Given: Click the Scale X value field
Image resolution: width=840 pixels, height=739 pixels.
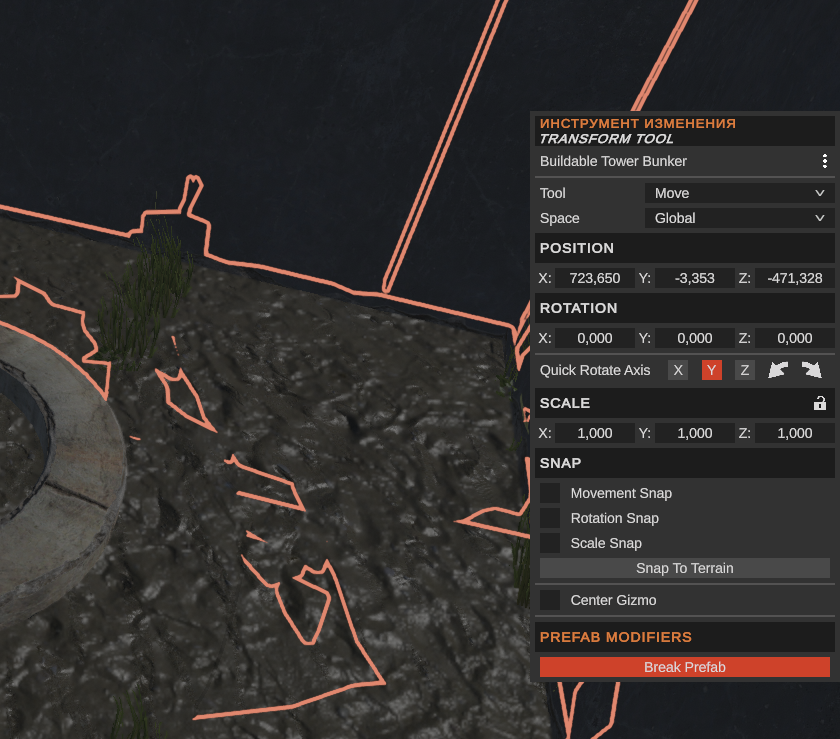Looking at the screenshot, I should pos(595,433).
